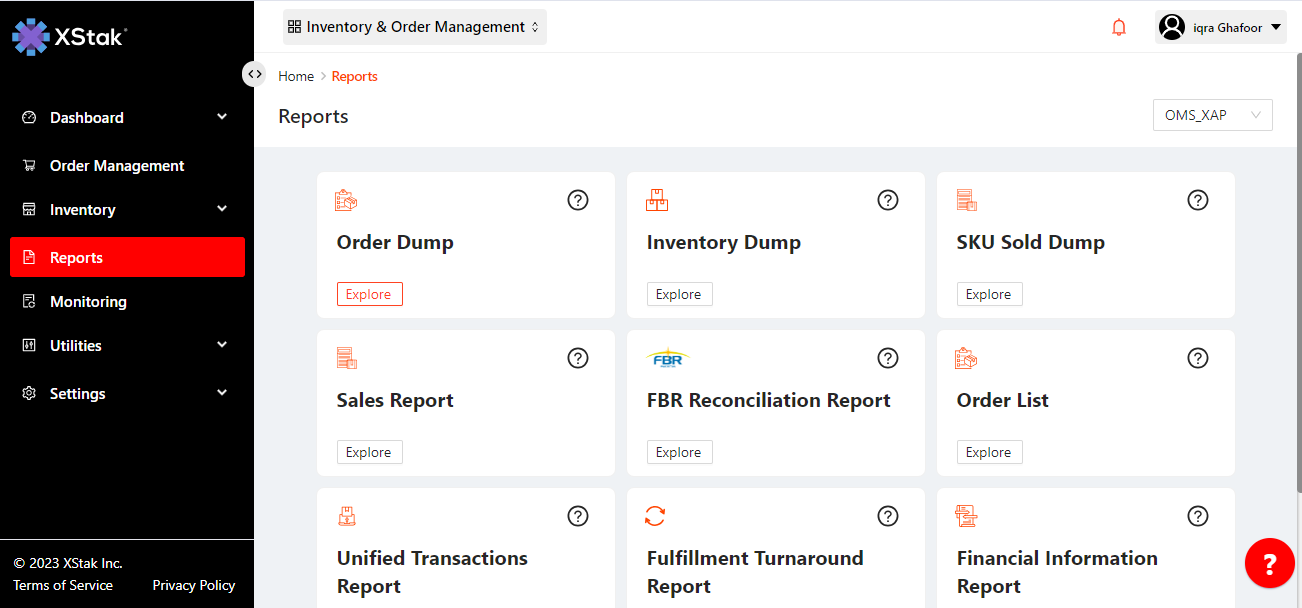Image resolution: width=1302 pixels, height=608 pixels.
Task: Open Order Management in the sidebar
Action: pos(117,166)
